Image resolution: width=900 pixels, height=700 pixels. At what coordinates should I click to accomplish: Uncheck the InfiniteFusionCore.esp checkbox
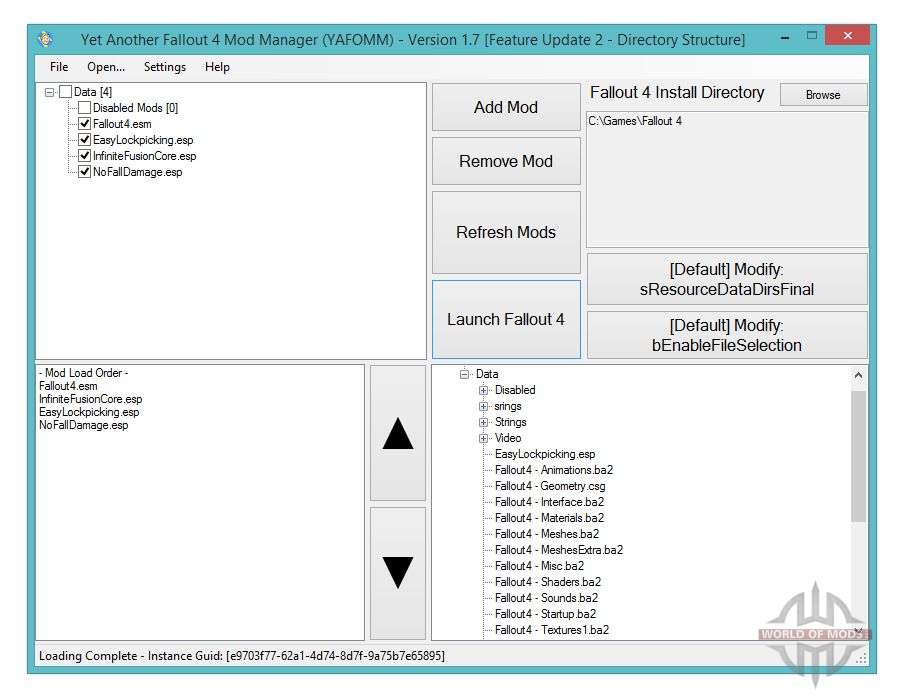click(x=84, y=156)
